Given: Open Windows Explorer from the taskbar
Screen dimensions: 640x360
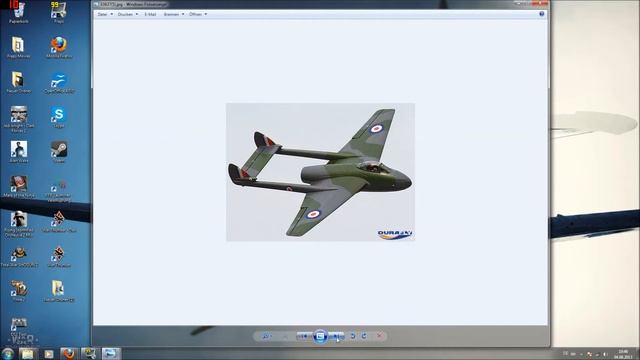Looking at the screenshot, I should 27,353.
